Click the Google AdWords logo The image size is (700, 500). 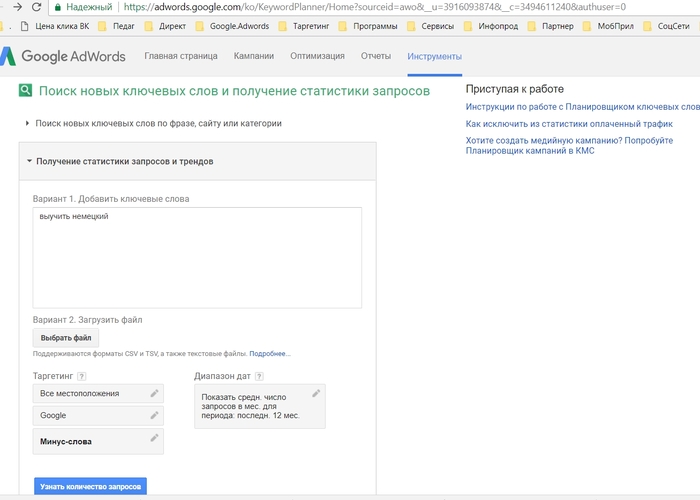pos(63,56)
